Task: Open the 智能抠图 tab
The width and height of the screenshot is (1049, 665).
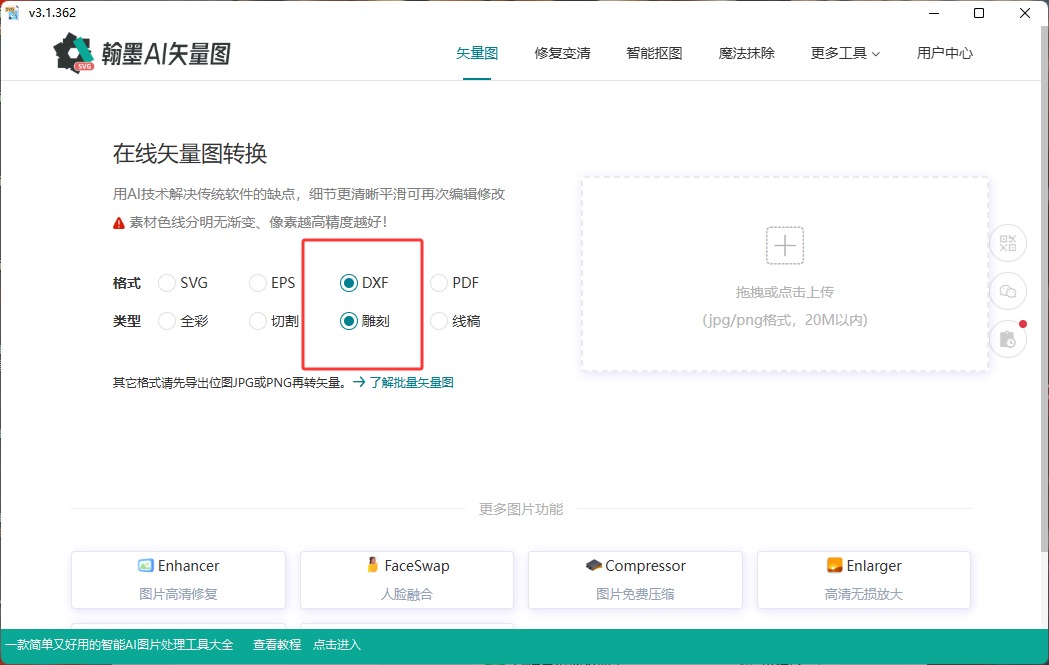Action: click(654, 55)
